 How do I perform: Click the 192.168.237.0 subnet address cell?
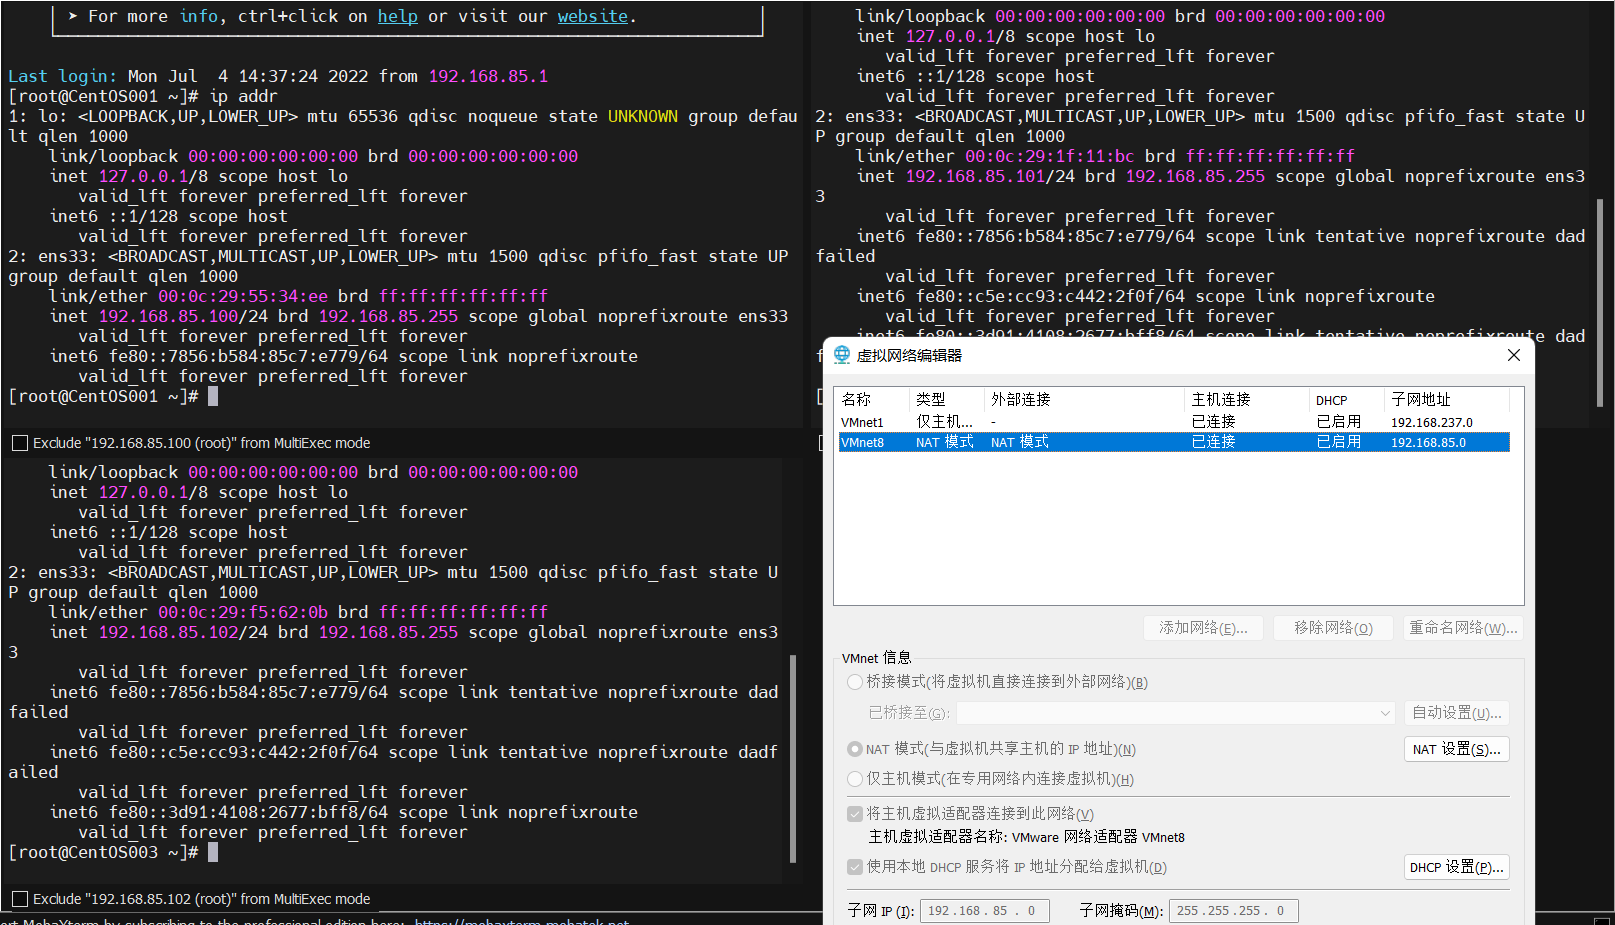pyautogui.click(x=1431, y=423)
